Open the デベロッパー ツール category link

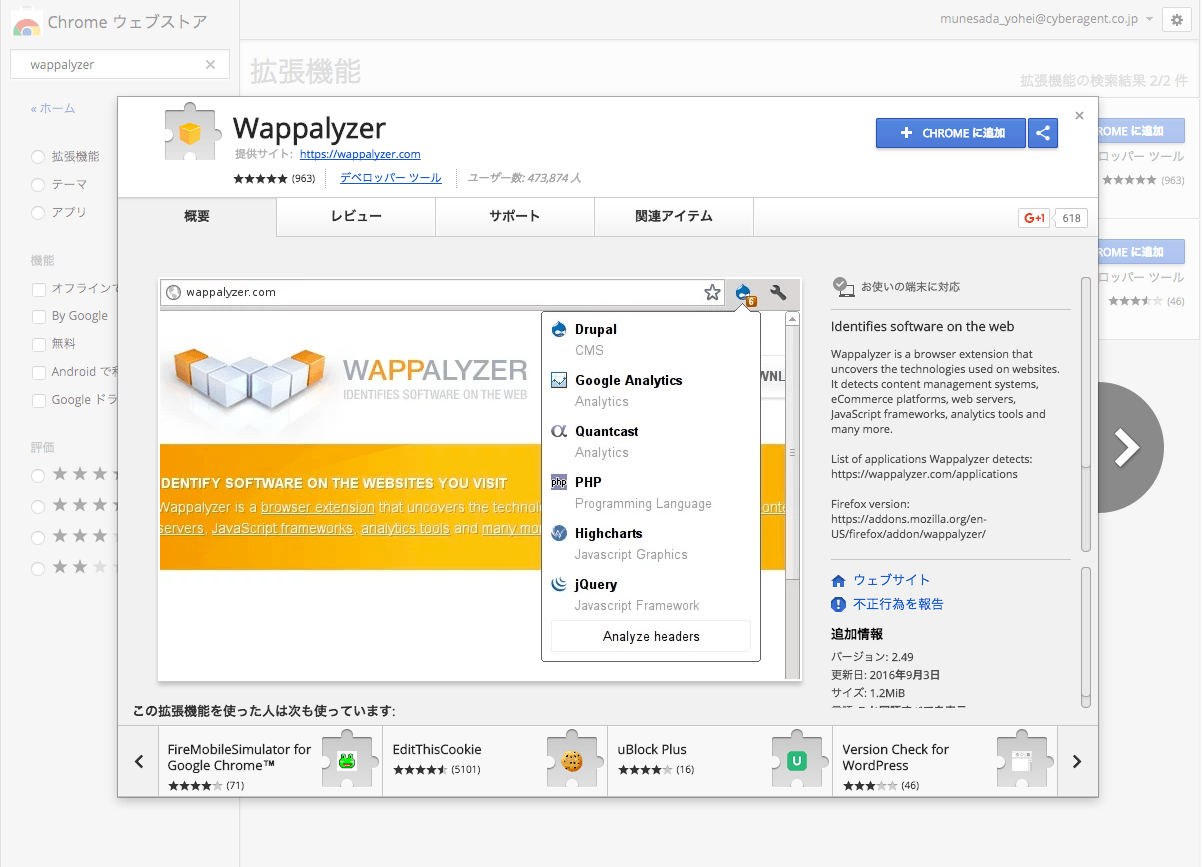pos(391,178)
